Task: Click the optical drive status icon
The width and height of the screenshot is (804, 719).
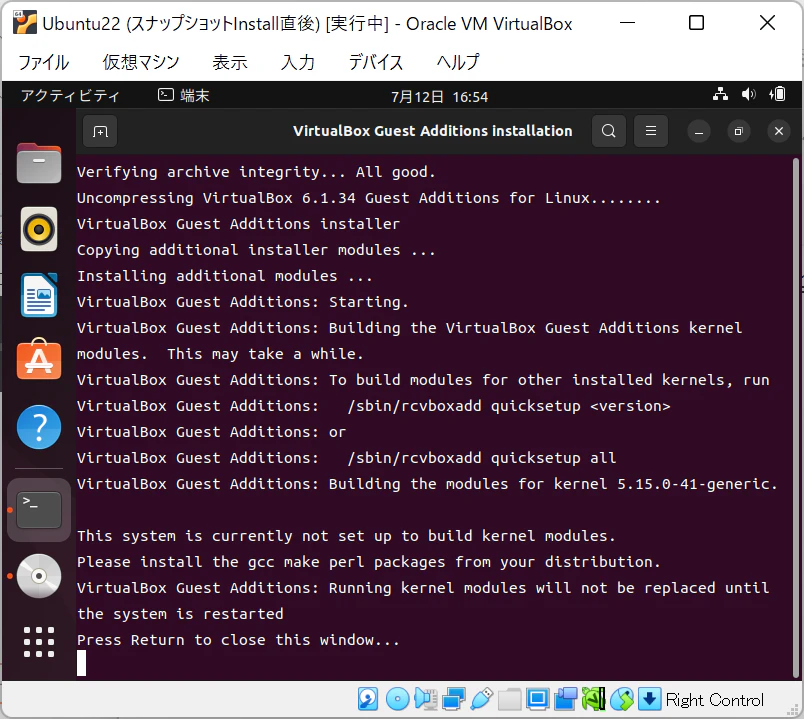Action: [x=397, y=699]
